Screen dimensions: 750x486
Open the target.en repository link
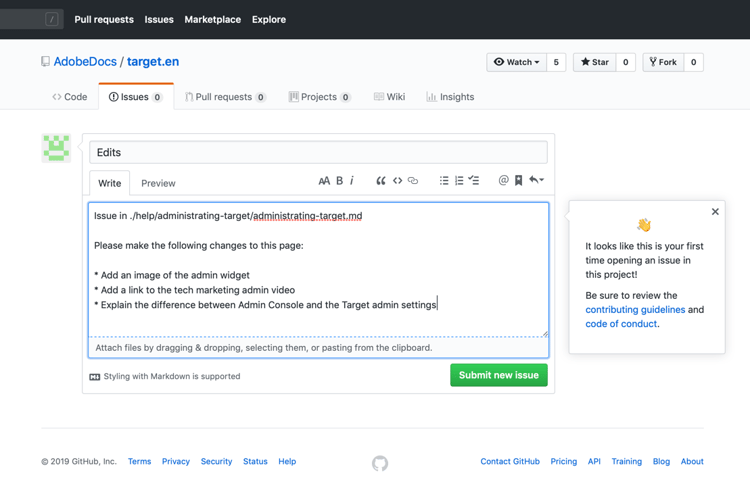click(153, 62)
